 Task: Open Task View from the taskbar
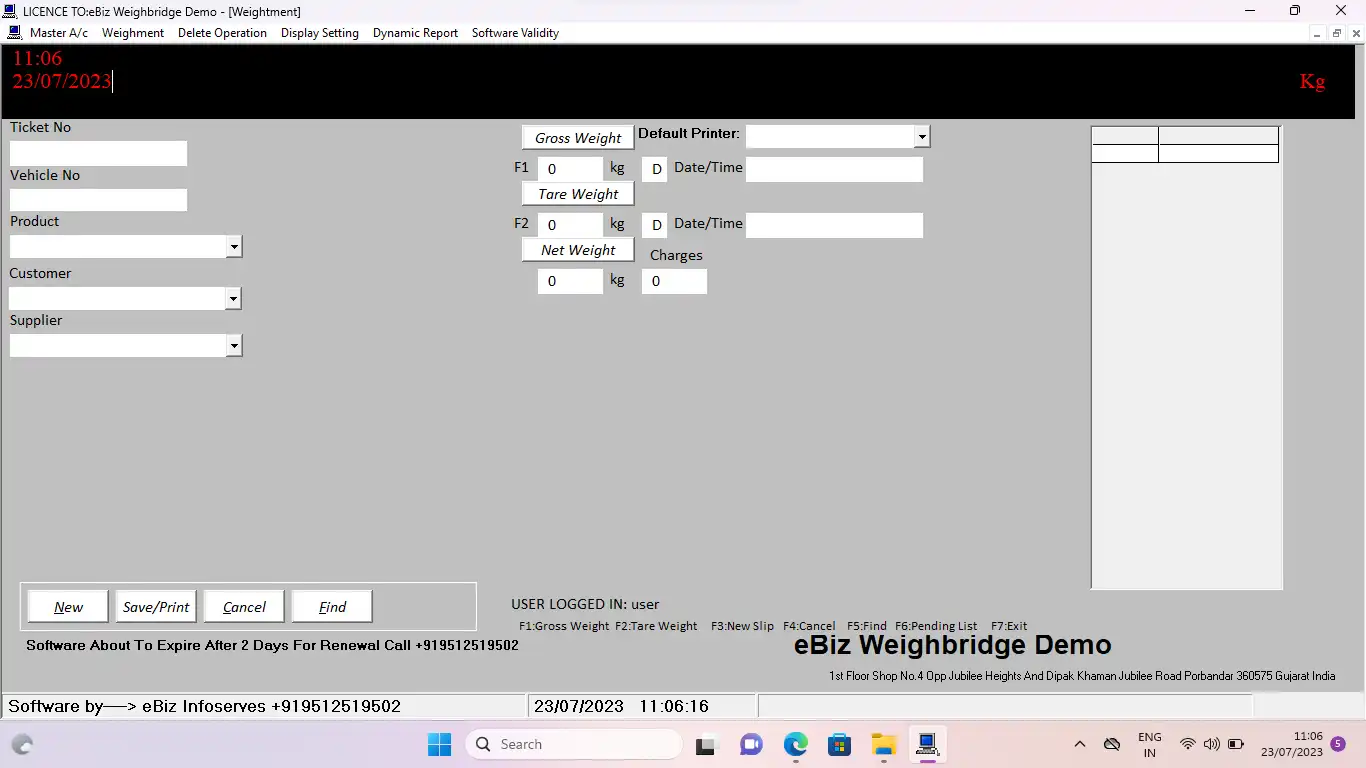pyautogui.click(x=707, y=744)
